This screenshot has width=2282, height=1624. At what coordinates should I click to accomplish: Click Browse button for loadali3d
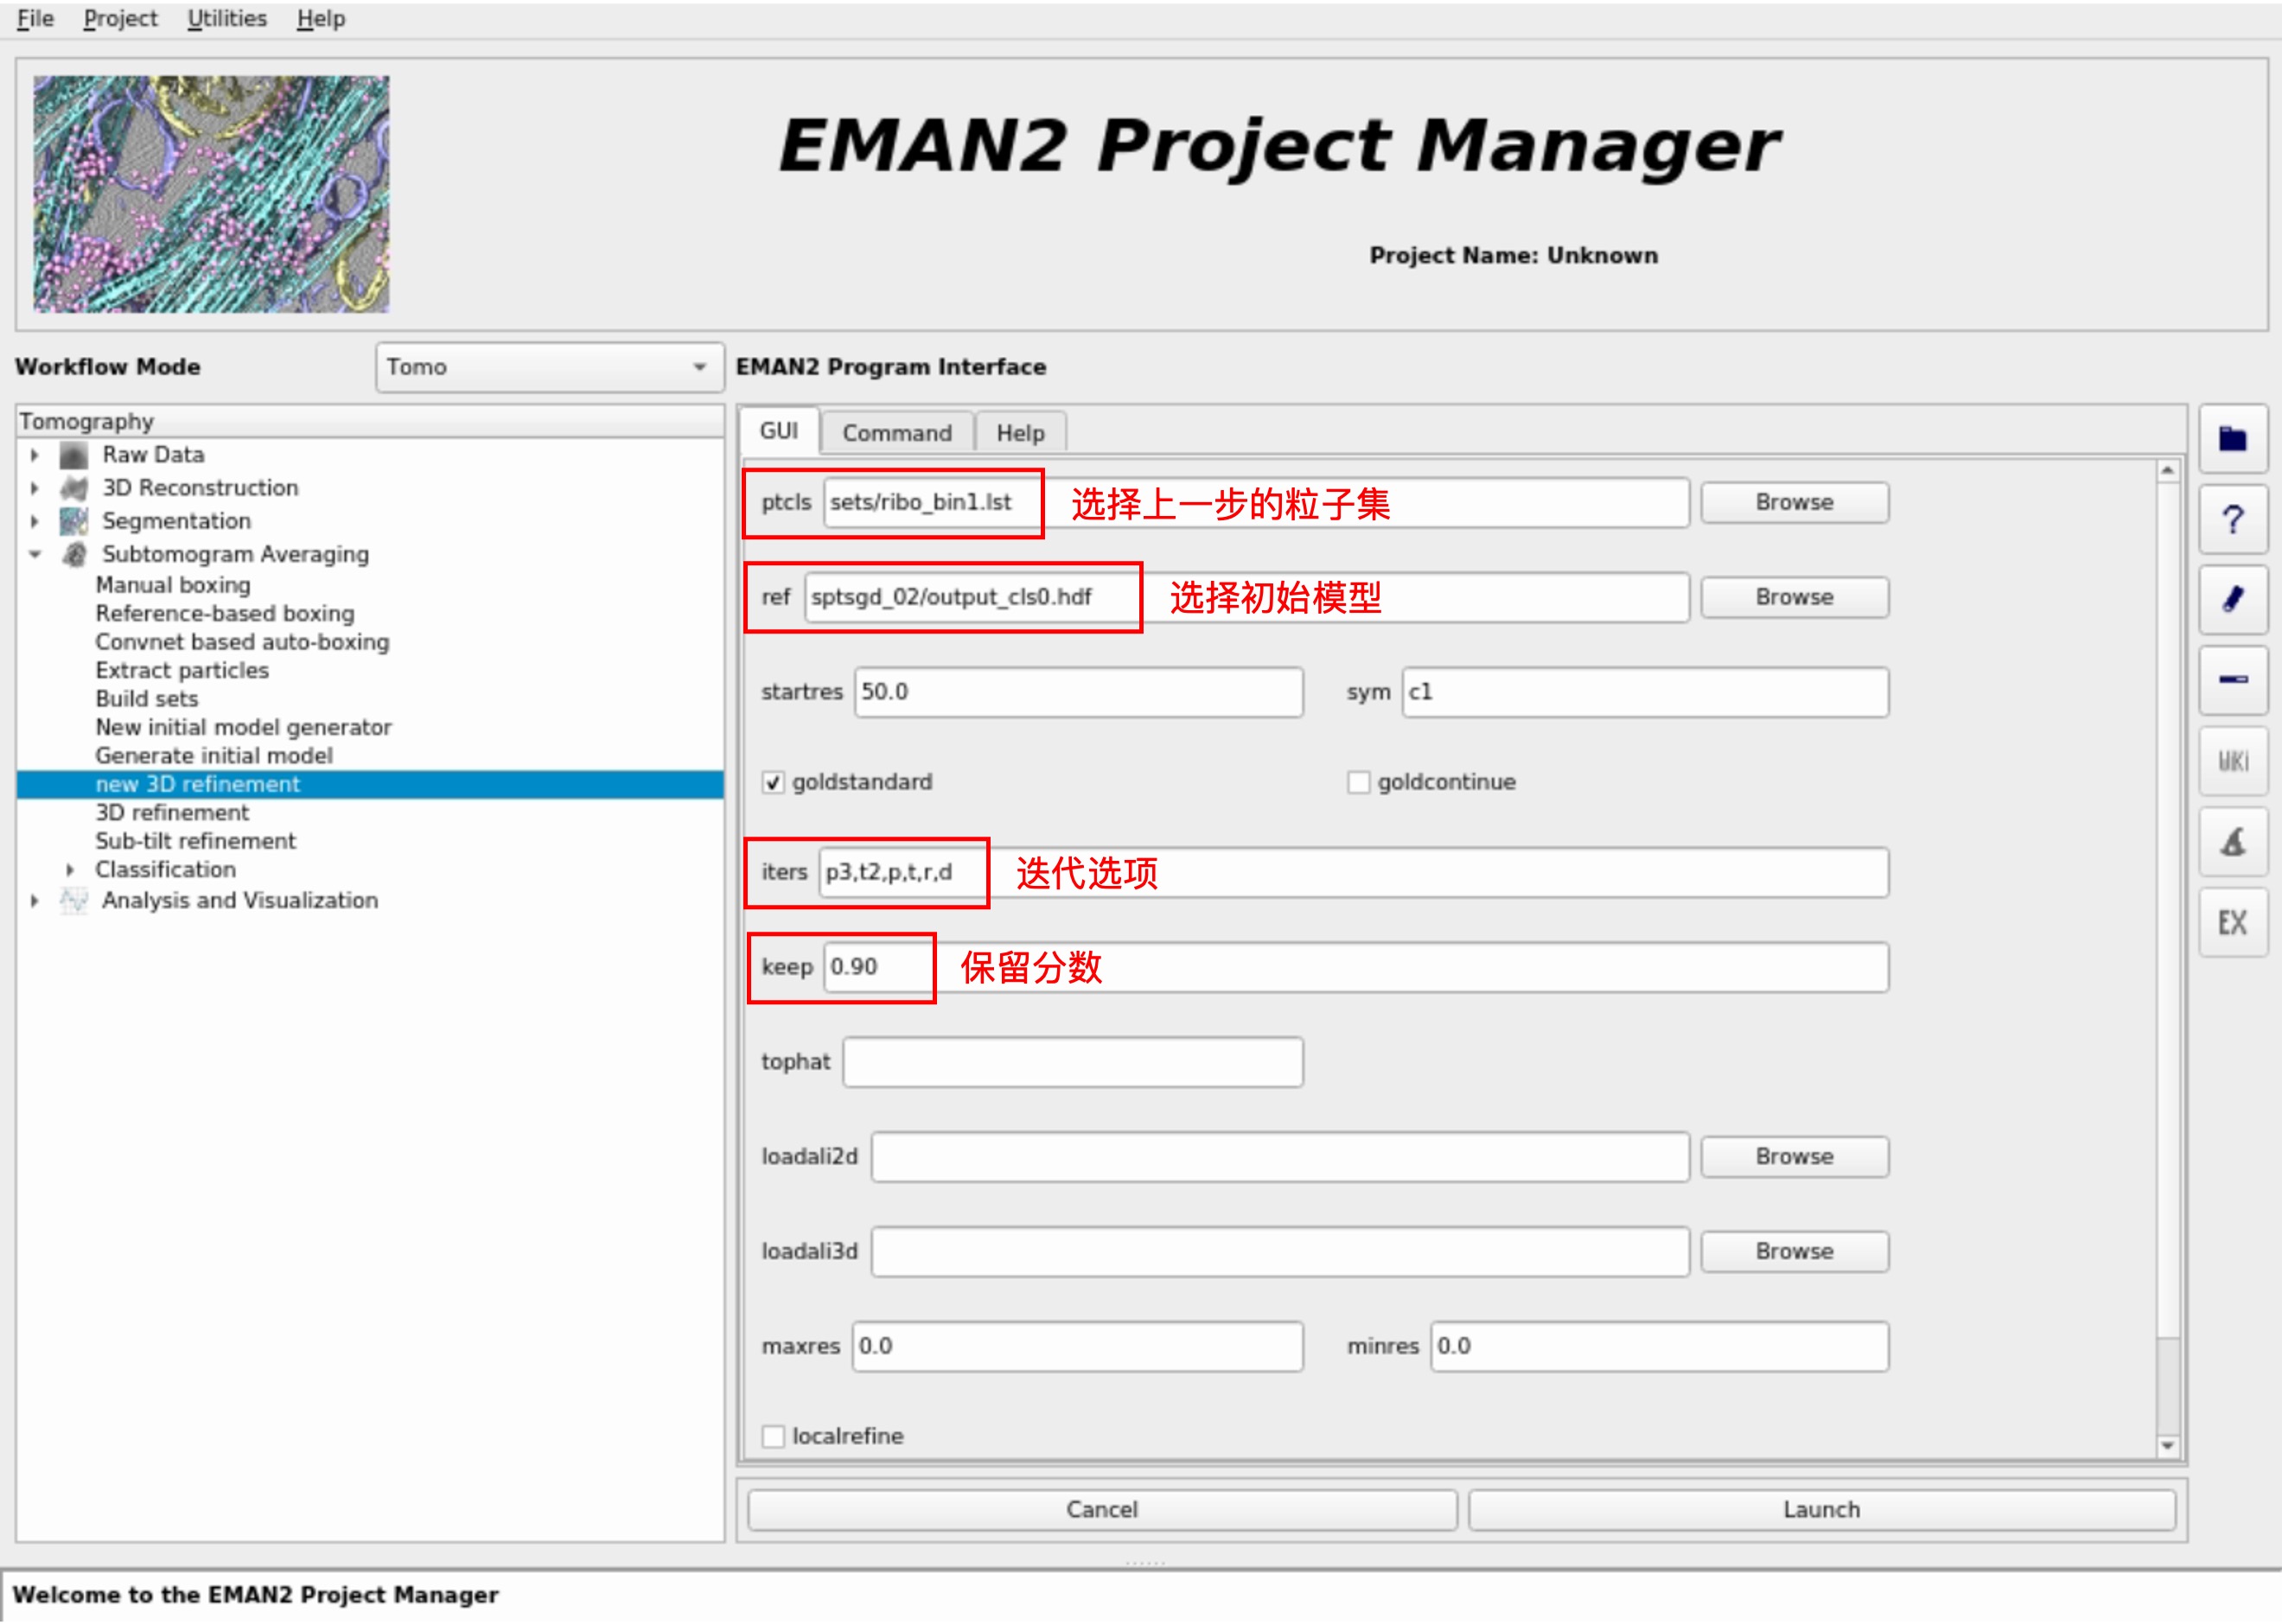(1794, 1251)
